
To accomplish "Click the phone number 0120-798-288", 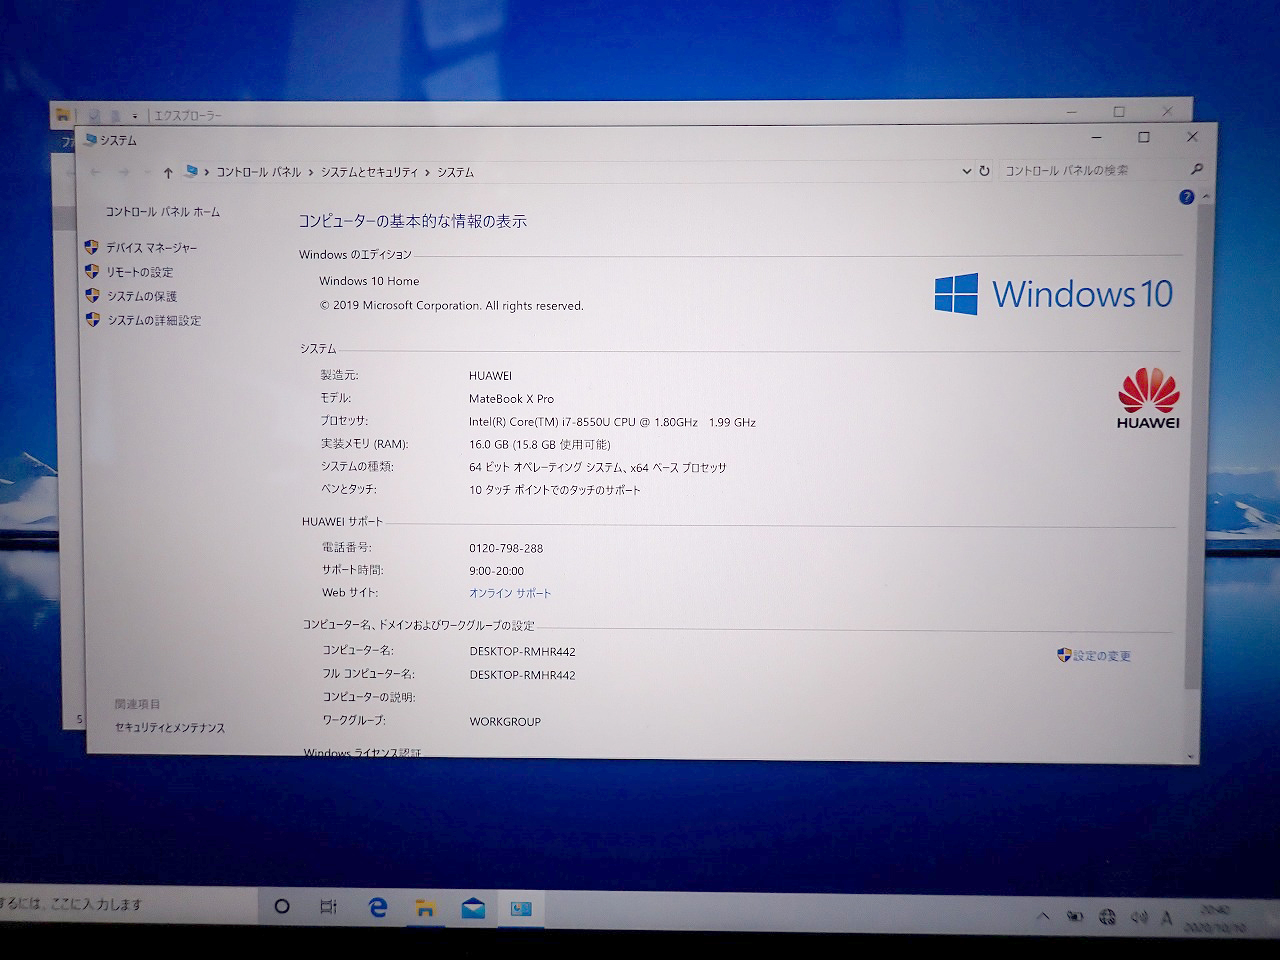I will coord(506,548).
